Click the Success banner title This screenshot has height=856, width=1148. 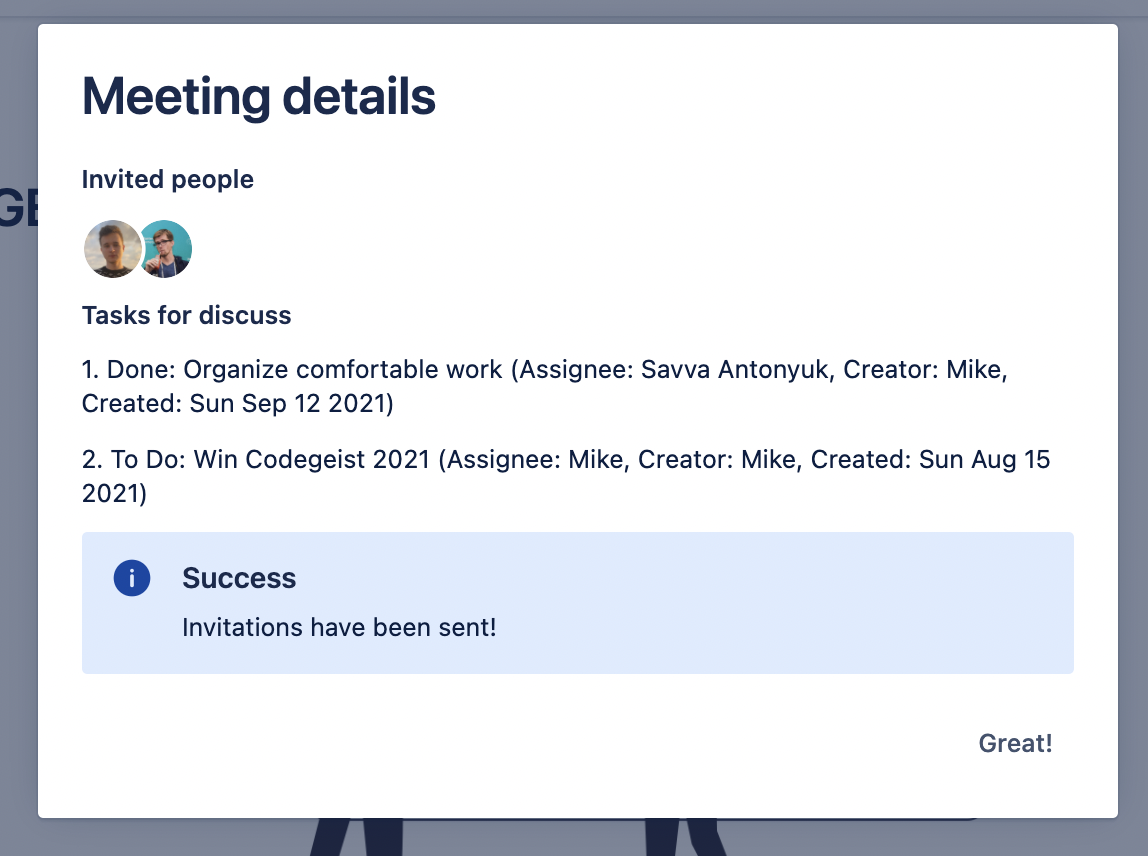[239, 578]
